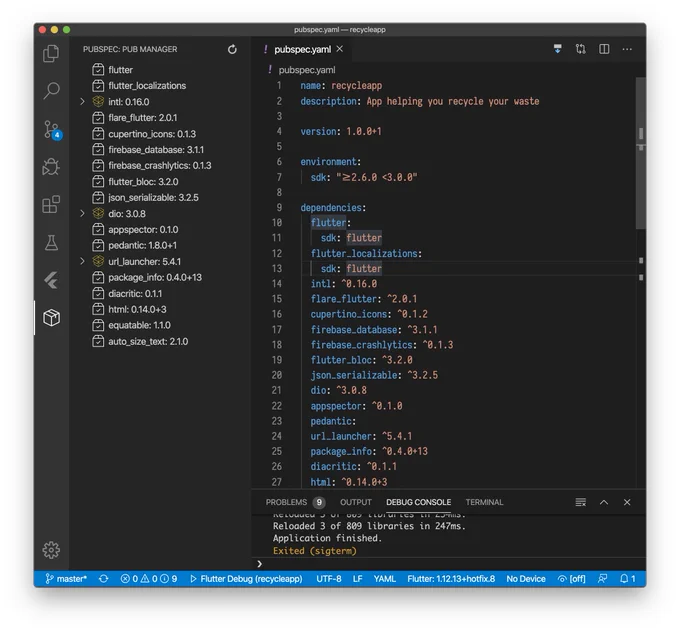680x632 pixels.
Task: Open the errors and warnings status item
Action: click(149, 579)
